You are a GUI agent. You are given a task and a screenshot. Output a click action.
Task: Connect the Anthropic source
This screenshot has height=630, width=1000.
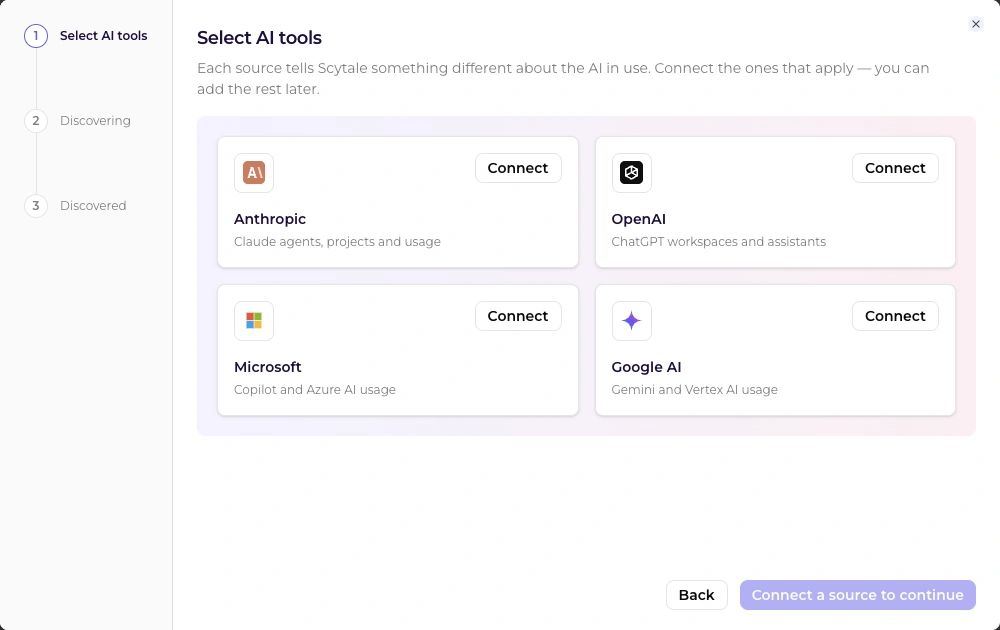(518, 168)
